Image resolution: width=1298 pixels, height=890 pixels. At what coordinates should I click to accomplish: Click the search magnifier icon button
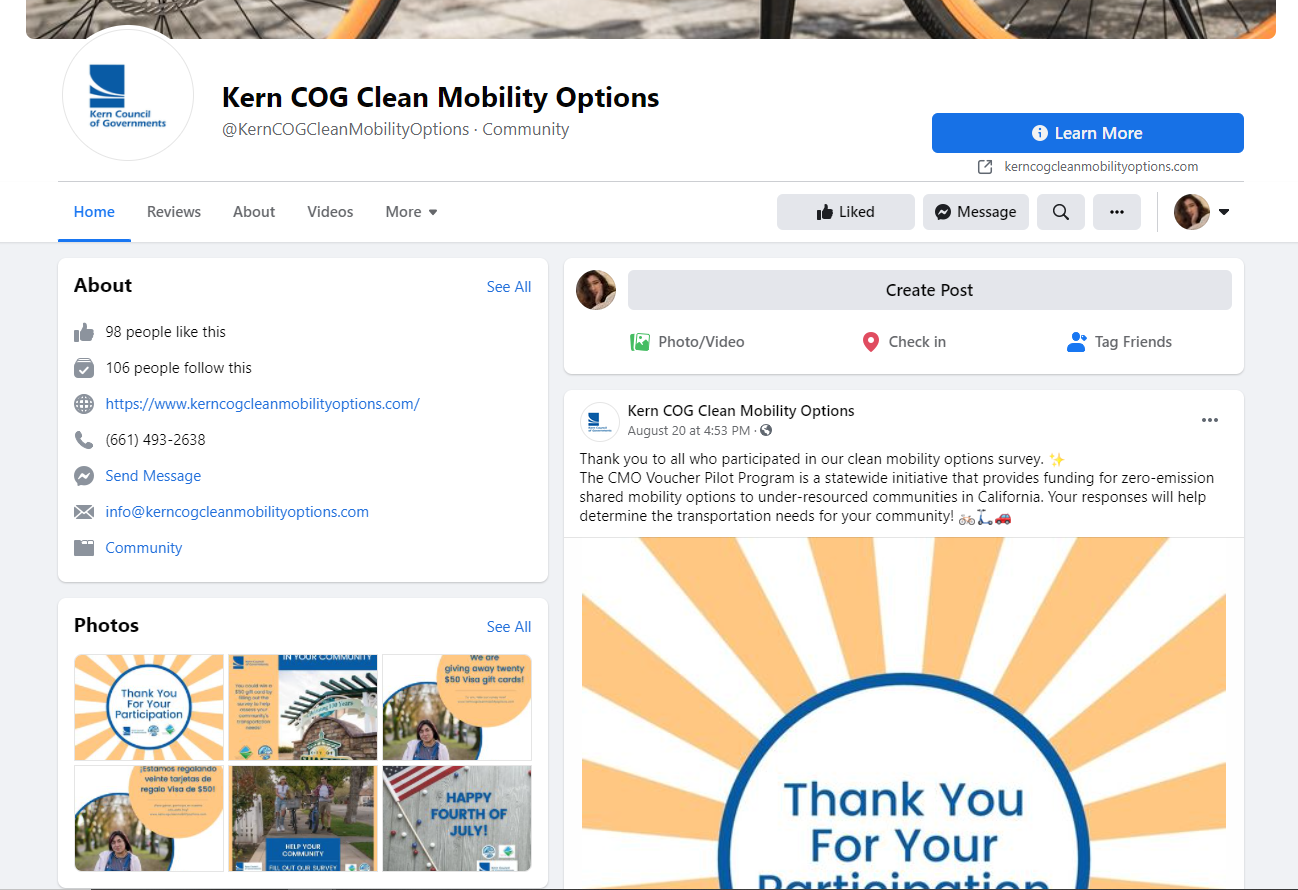tap(1061, 212)
